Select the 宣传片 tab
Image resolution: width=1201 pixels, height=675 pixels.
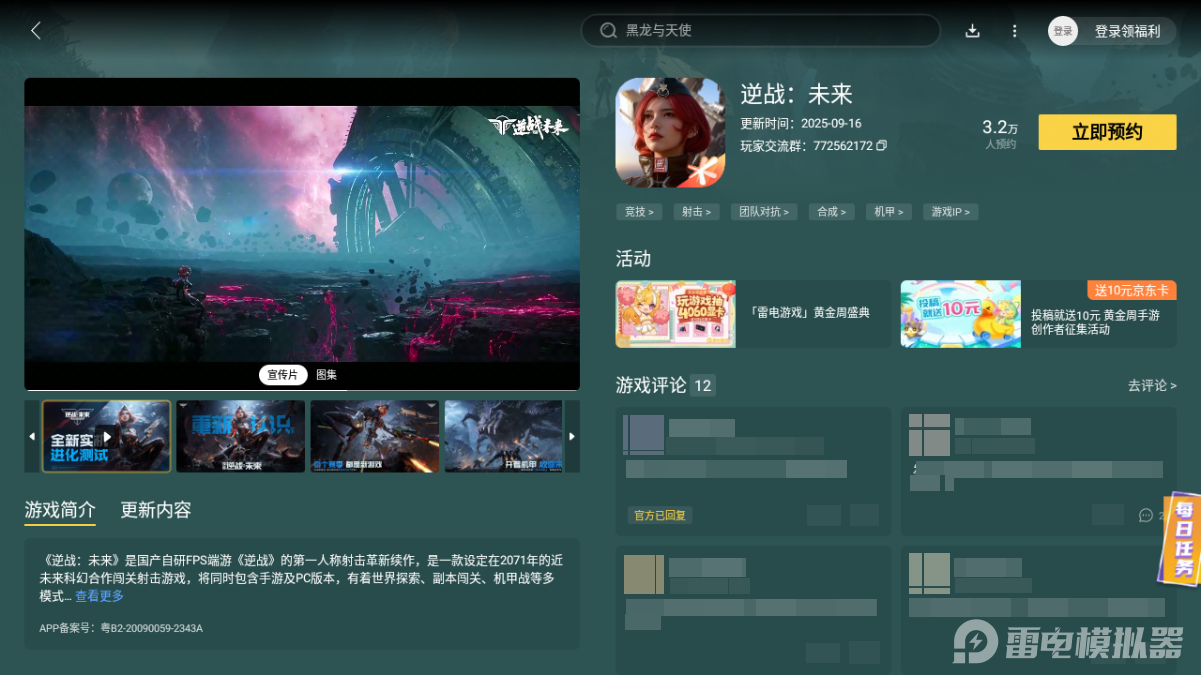point(282,374)
